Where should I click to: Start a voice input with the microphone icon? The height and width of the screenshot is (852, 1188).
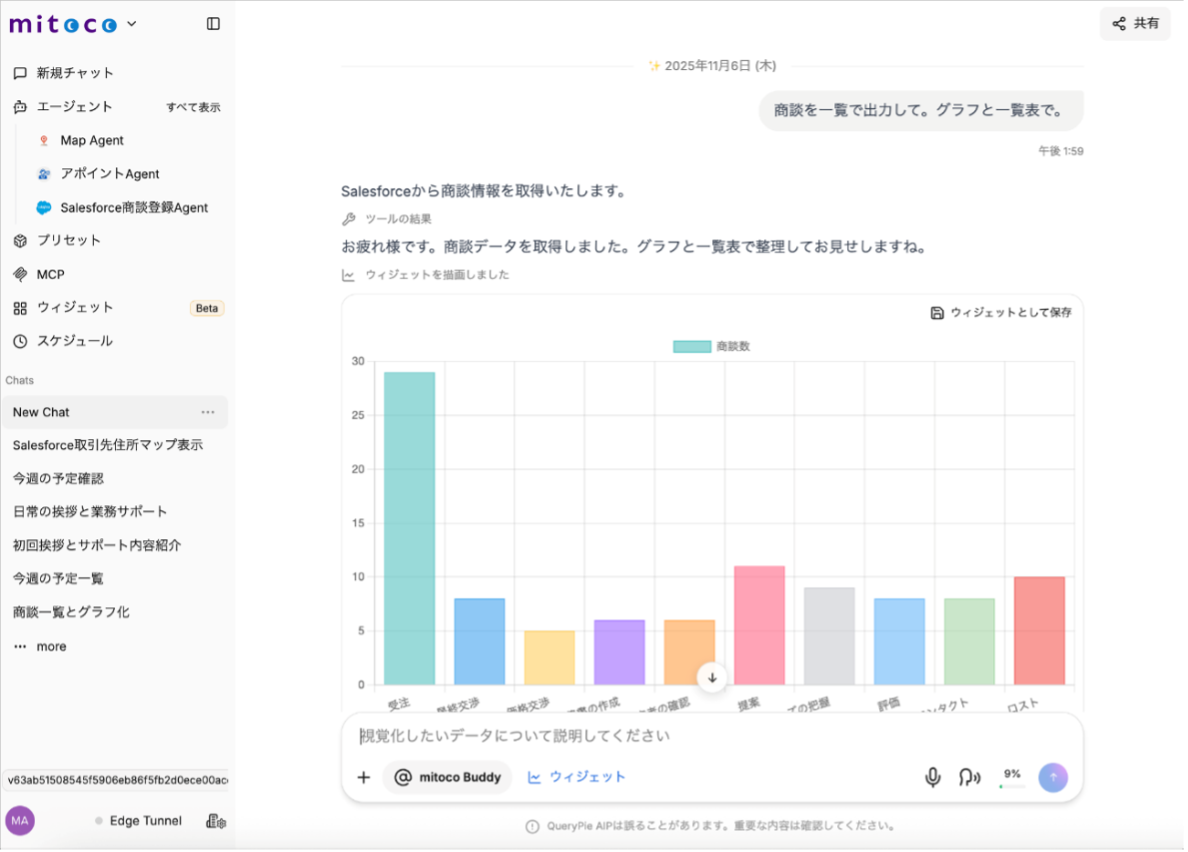932,776
